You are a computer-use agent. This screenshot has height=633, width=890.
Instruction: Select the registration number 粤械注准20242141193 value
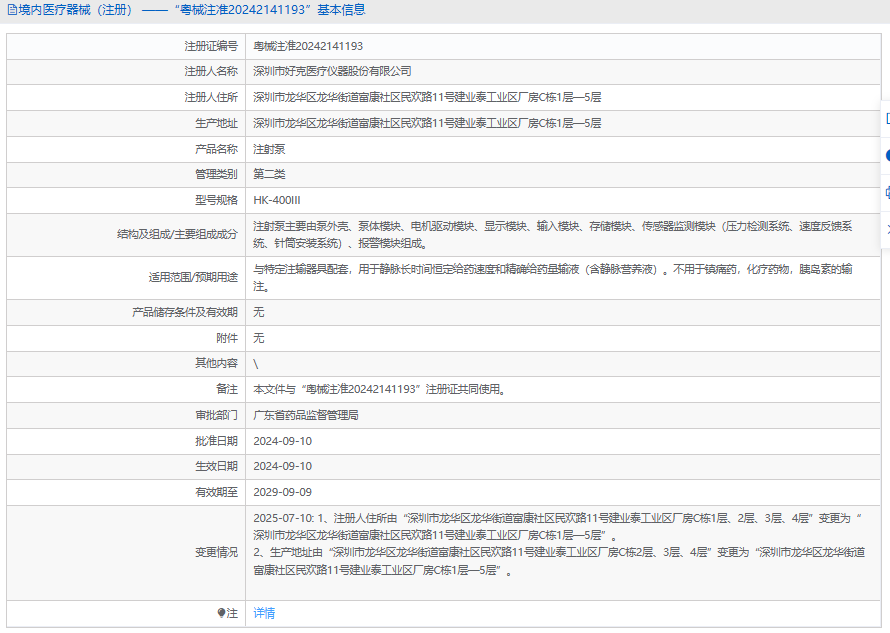[308, 46]
